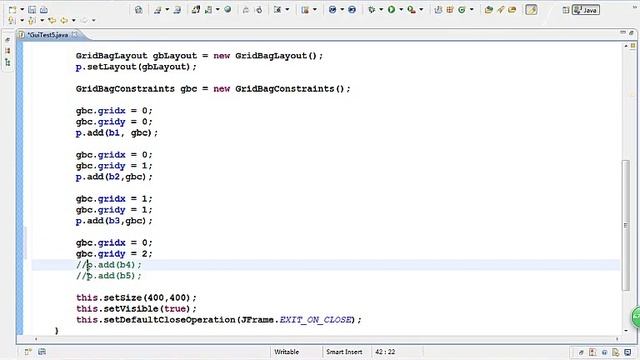Click the Search folder icon in the toolbar
The image size is (640, 360).
click(512, 9)
